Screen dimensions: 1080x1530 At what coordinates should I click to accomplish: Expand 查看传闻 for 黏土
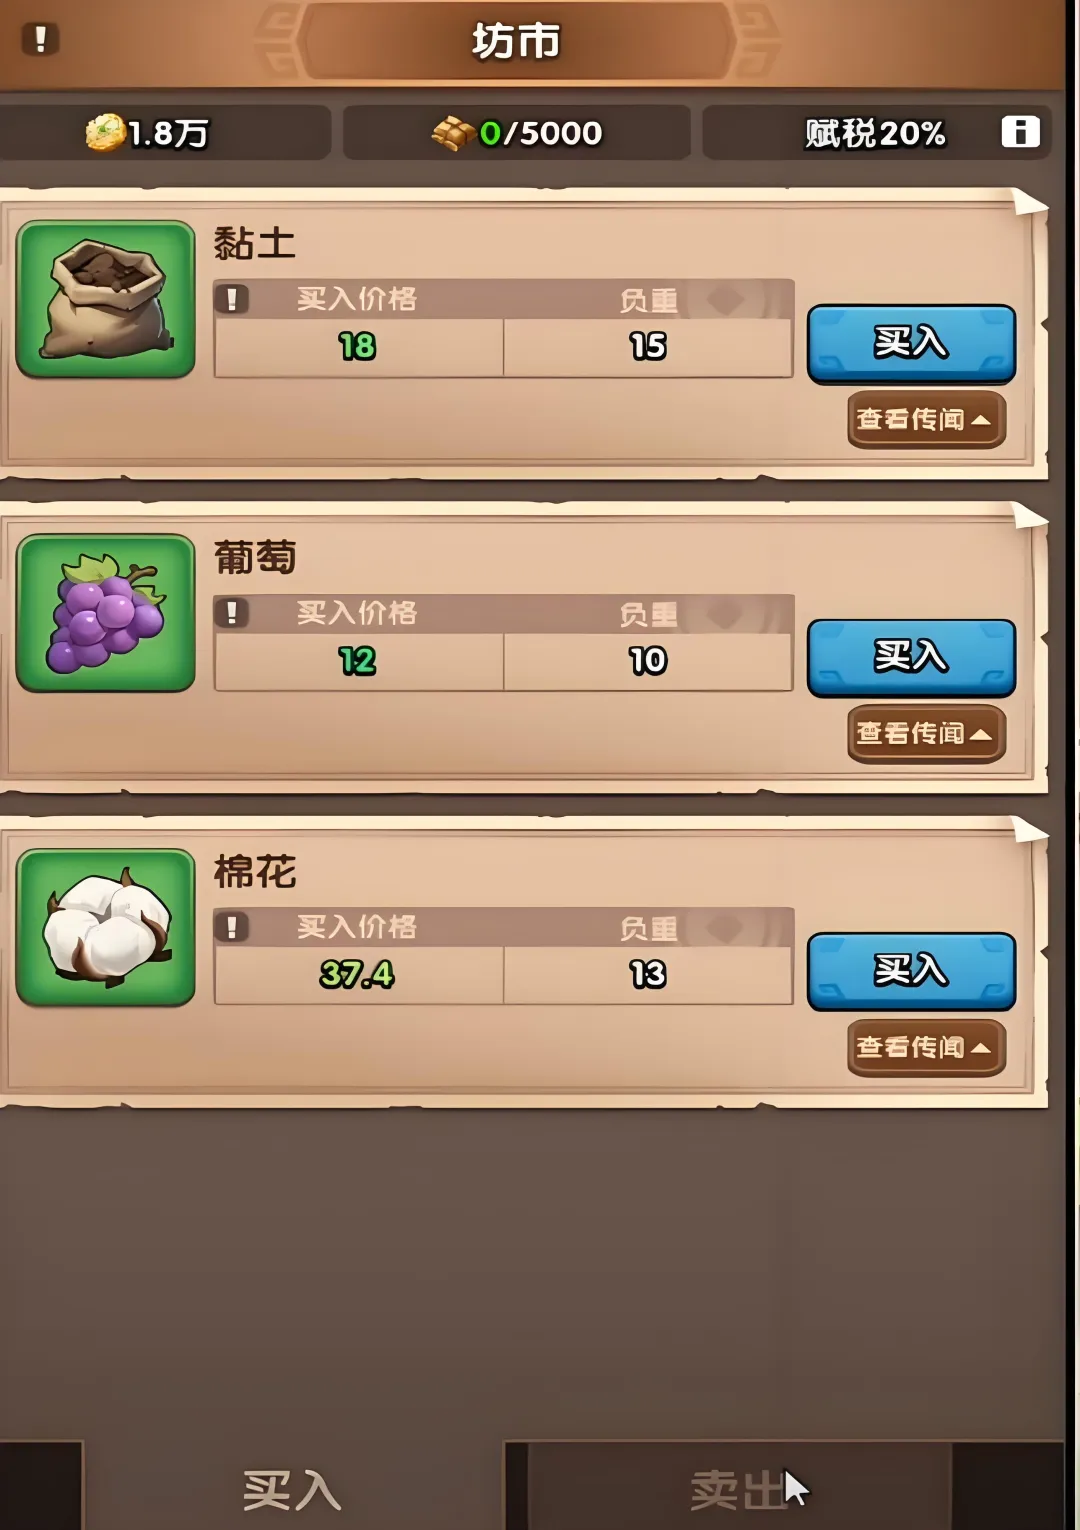click(x=926, y=420)
